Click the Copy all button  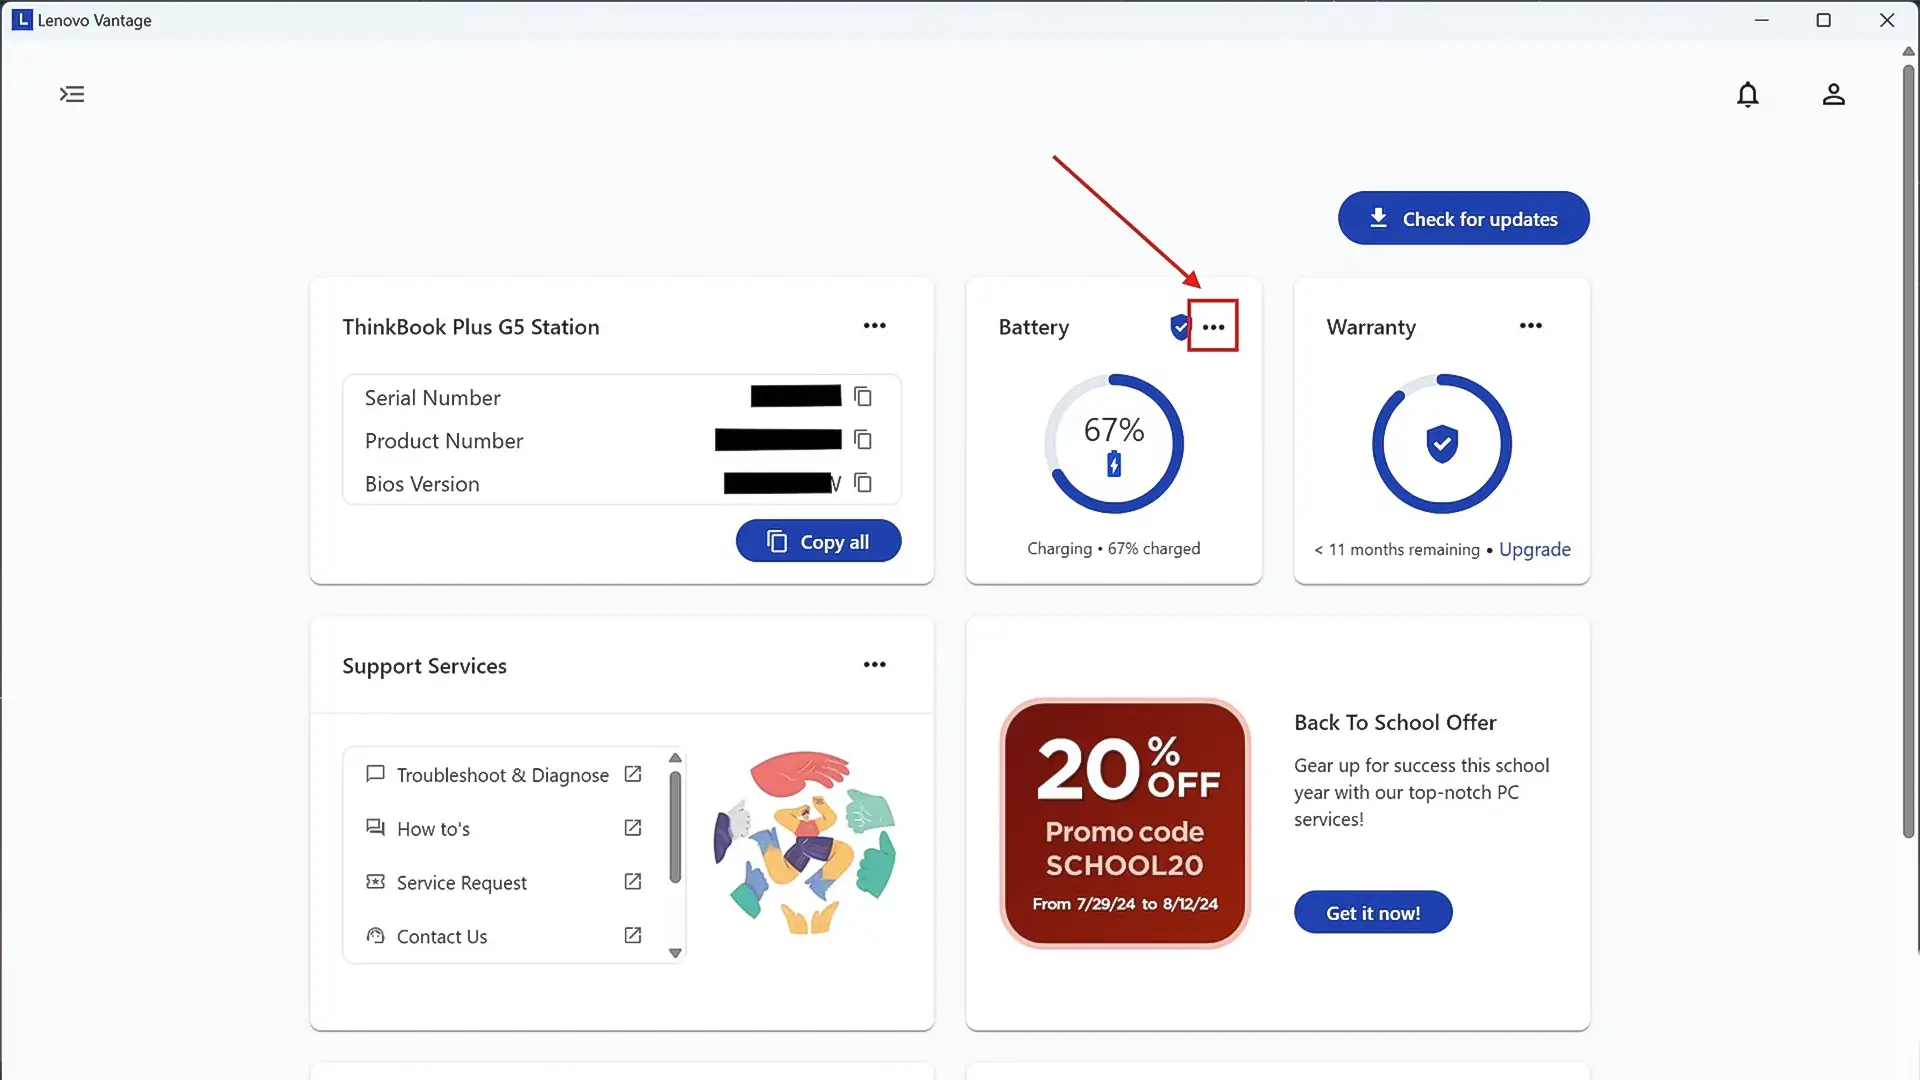818,541
